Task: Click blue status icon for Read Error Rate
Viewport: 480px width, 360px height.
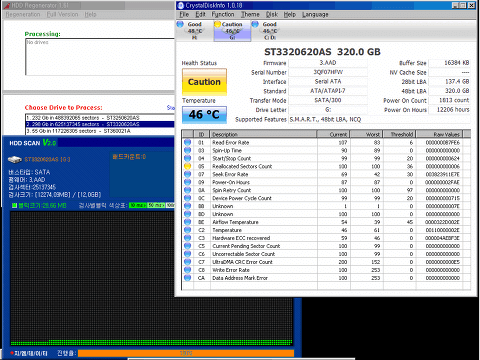Action: (188, 142)
